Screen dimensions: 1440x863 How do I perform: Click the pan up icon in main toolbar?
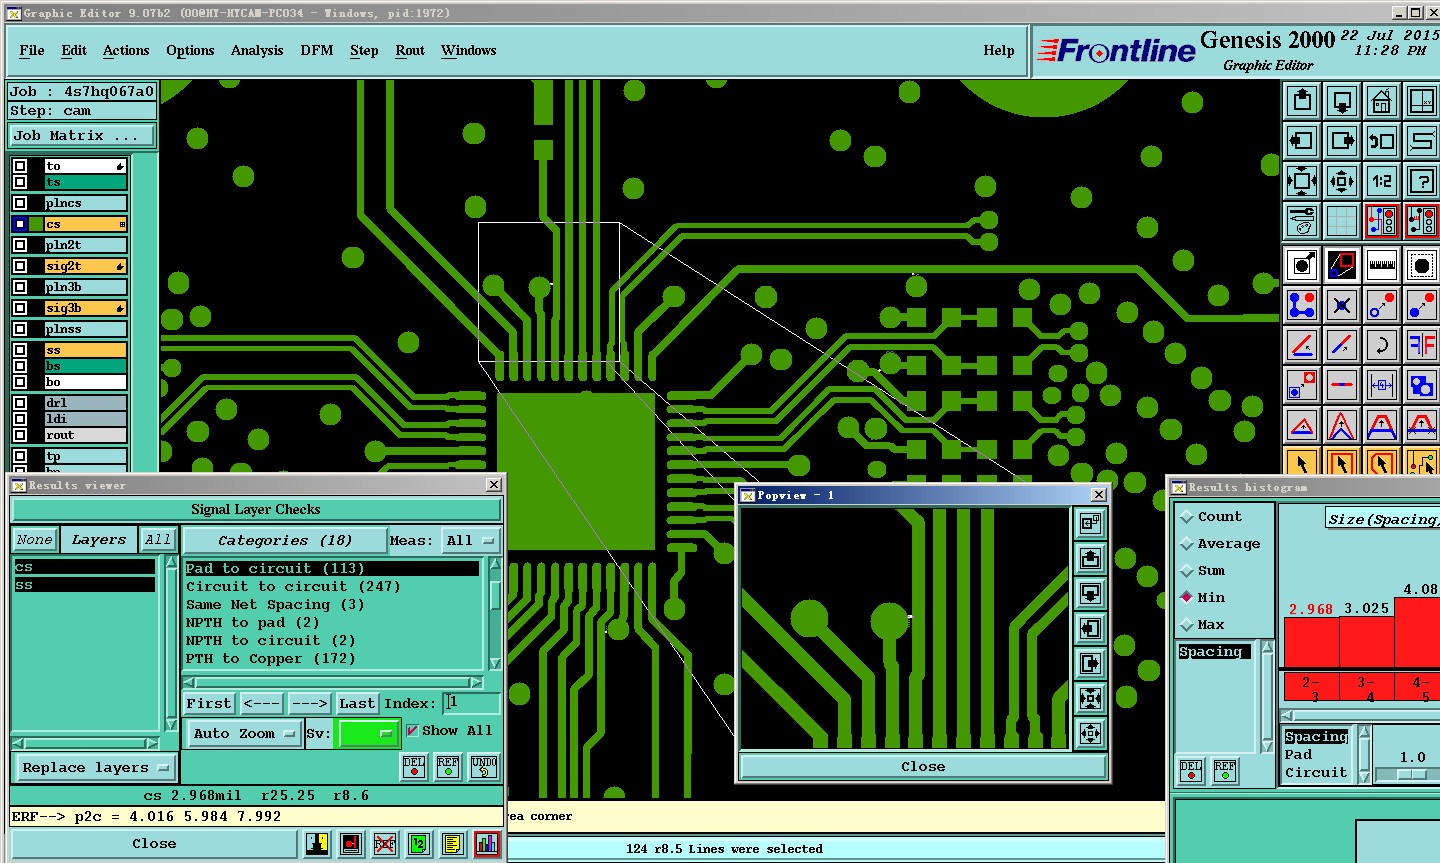coord(1302,101)
